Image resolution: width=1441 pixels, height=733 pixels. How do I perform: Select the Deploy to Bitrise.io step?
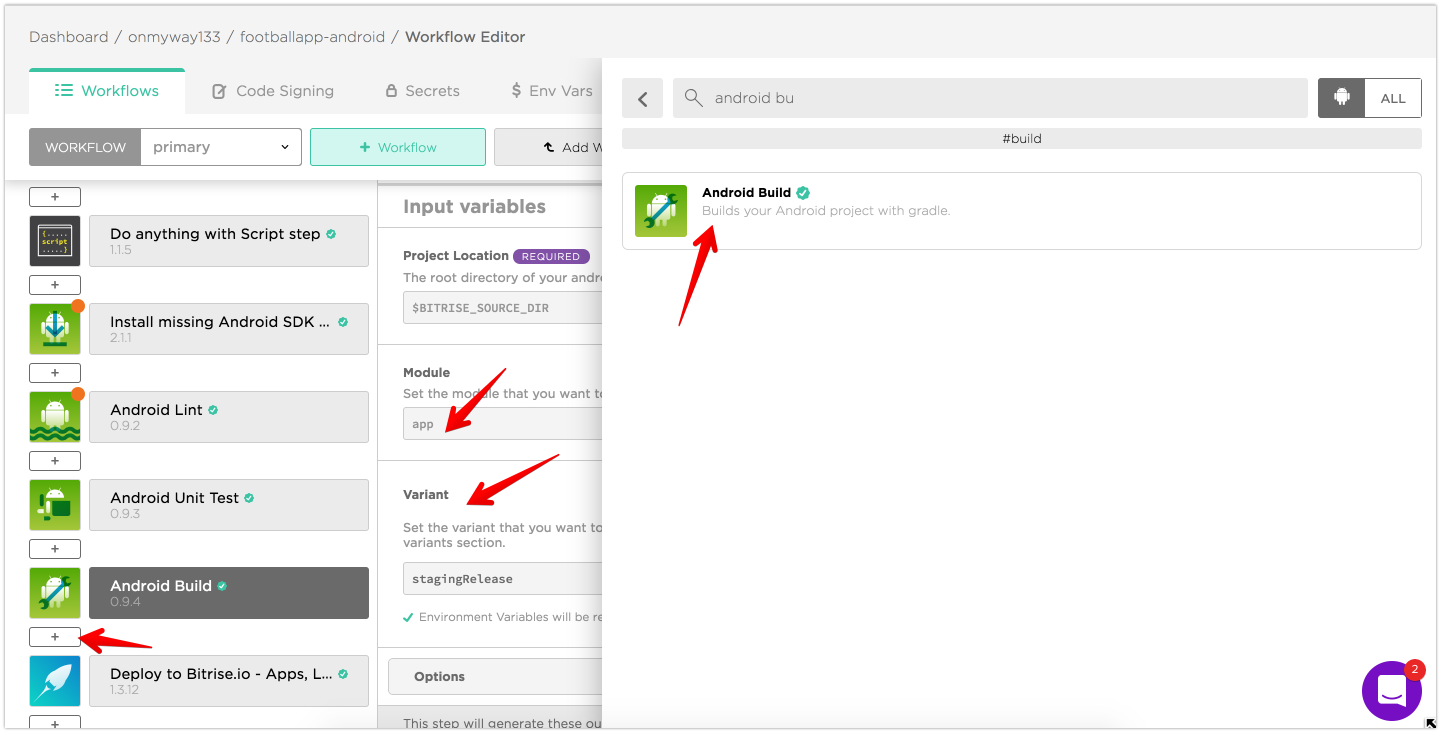pyautogui.click(x=229, y=681)
